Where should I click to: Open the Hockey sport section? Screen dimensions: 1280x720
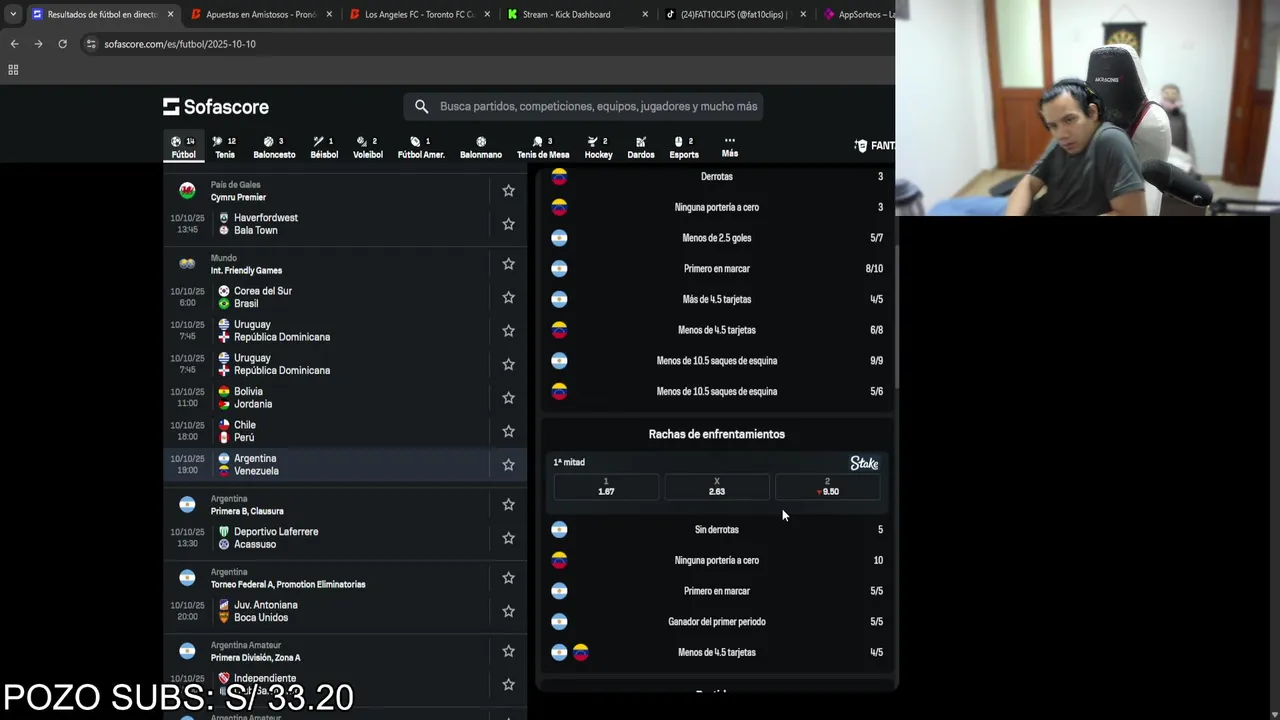[x=598, y=147]
